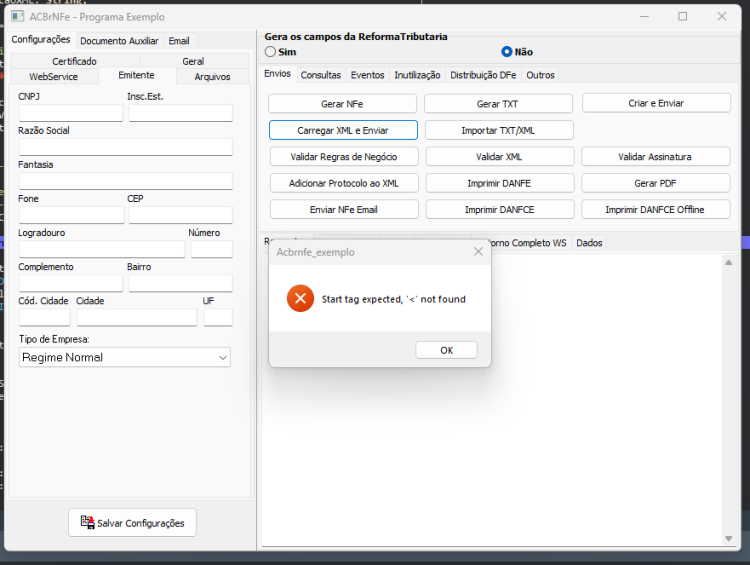Click Adicionar Protocolo ao XML

coord(344,183)
